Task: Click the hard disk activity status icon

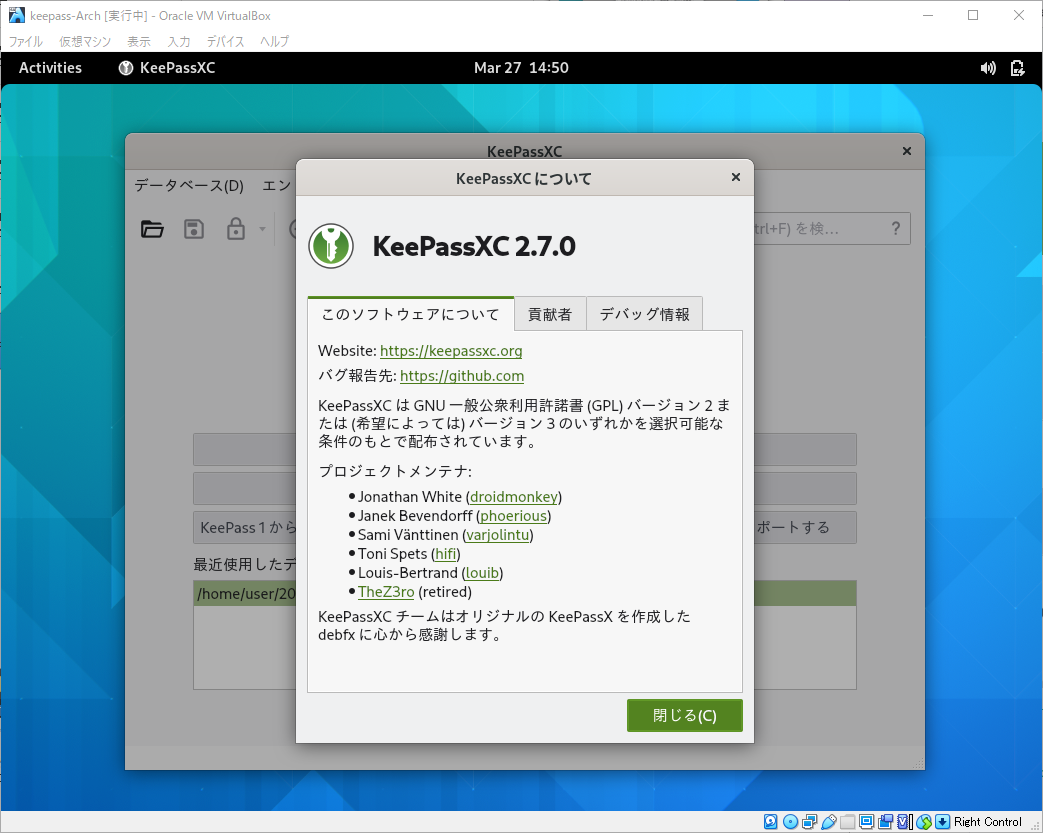Action: click(x=769, y=821)
